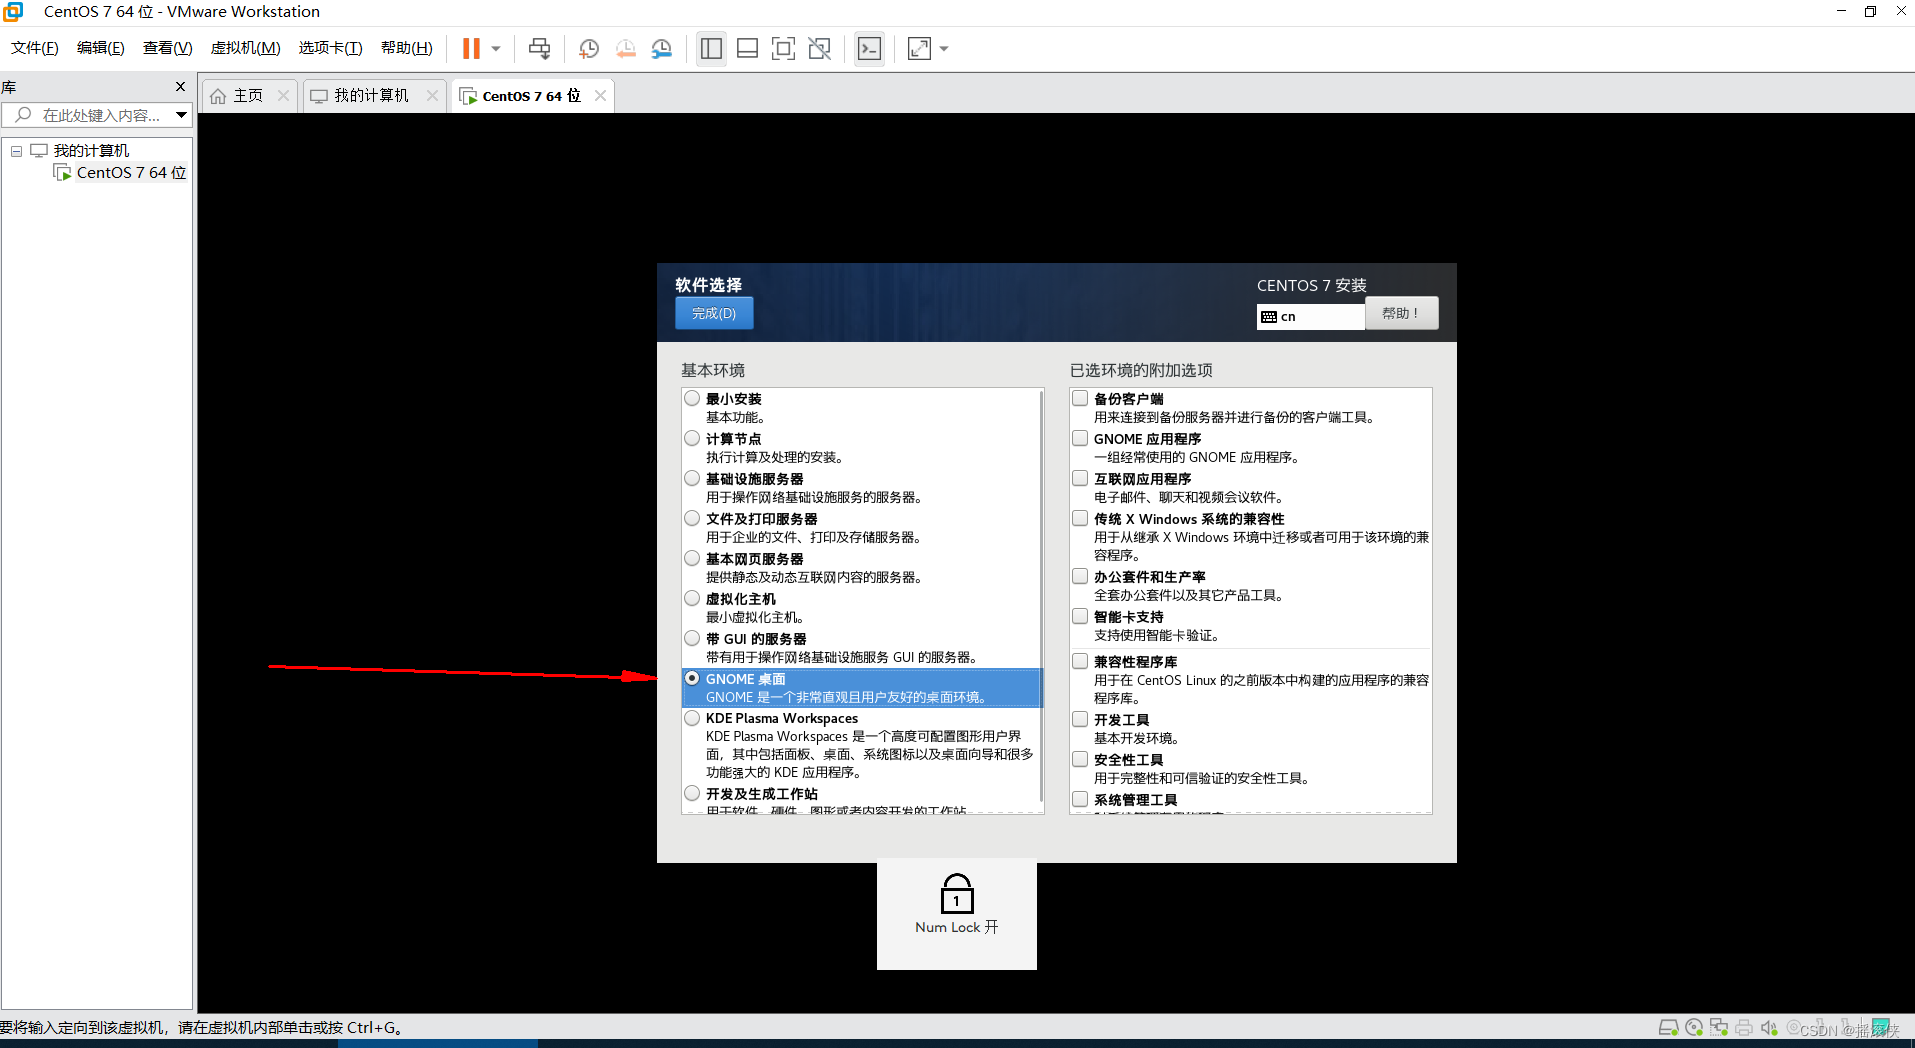Click the cn keyboard layout indicator
Viewport: 1915px width, 1048px height.
point(1311,316)
